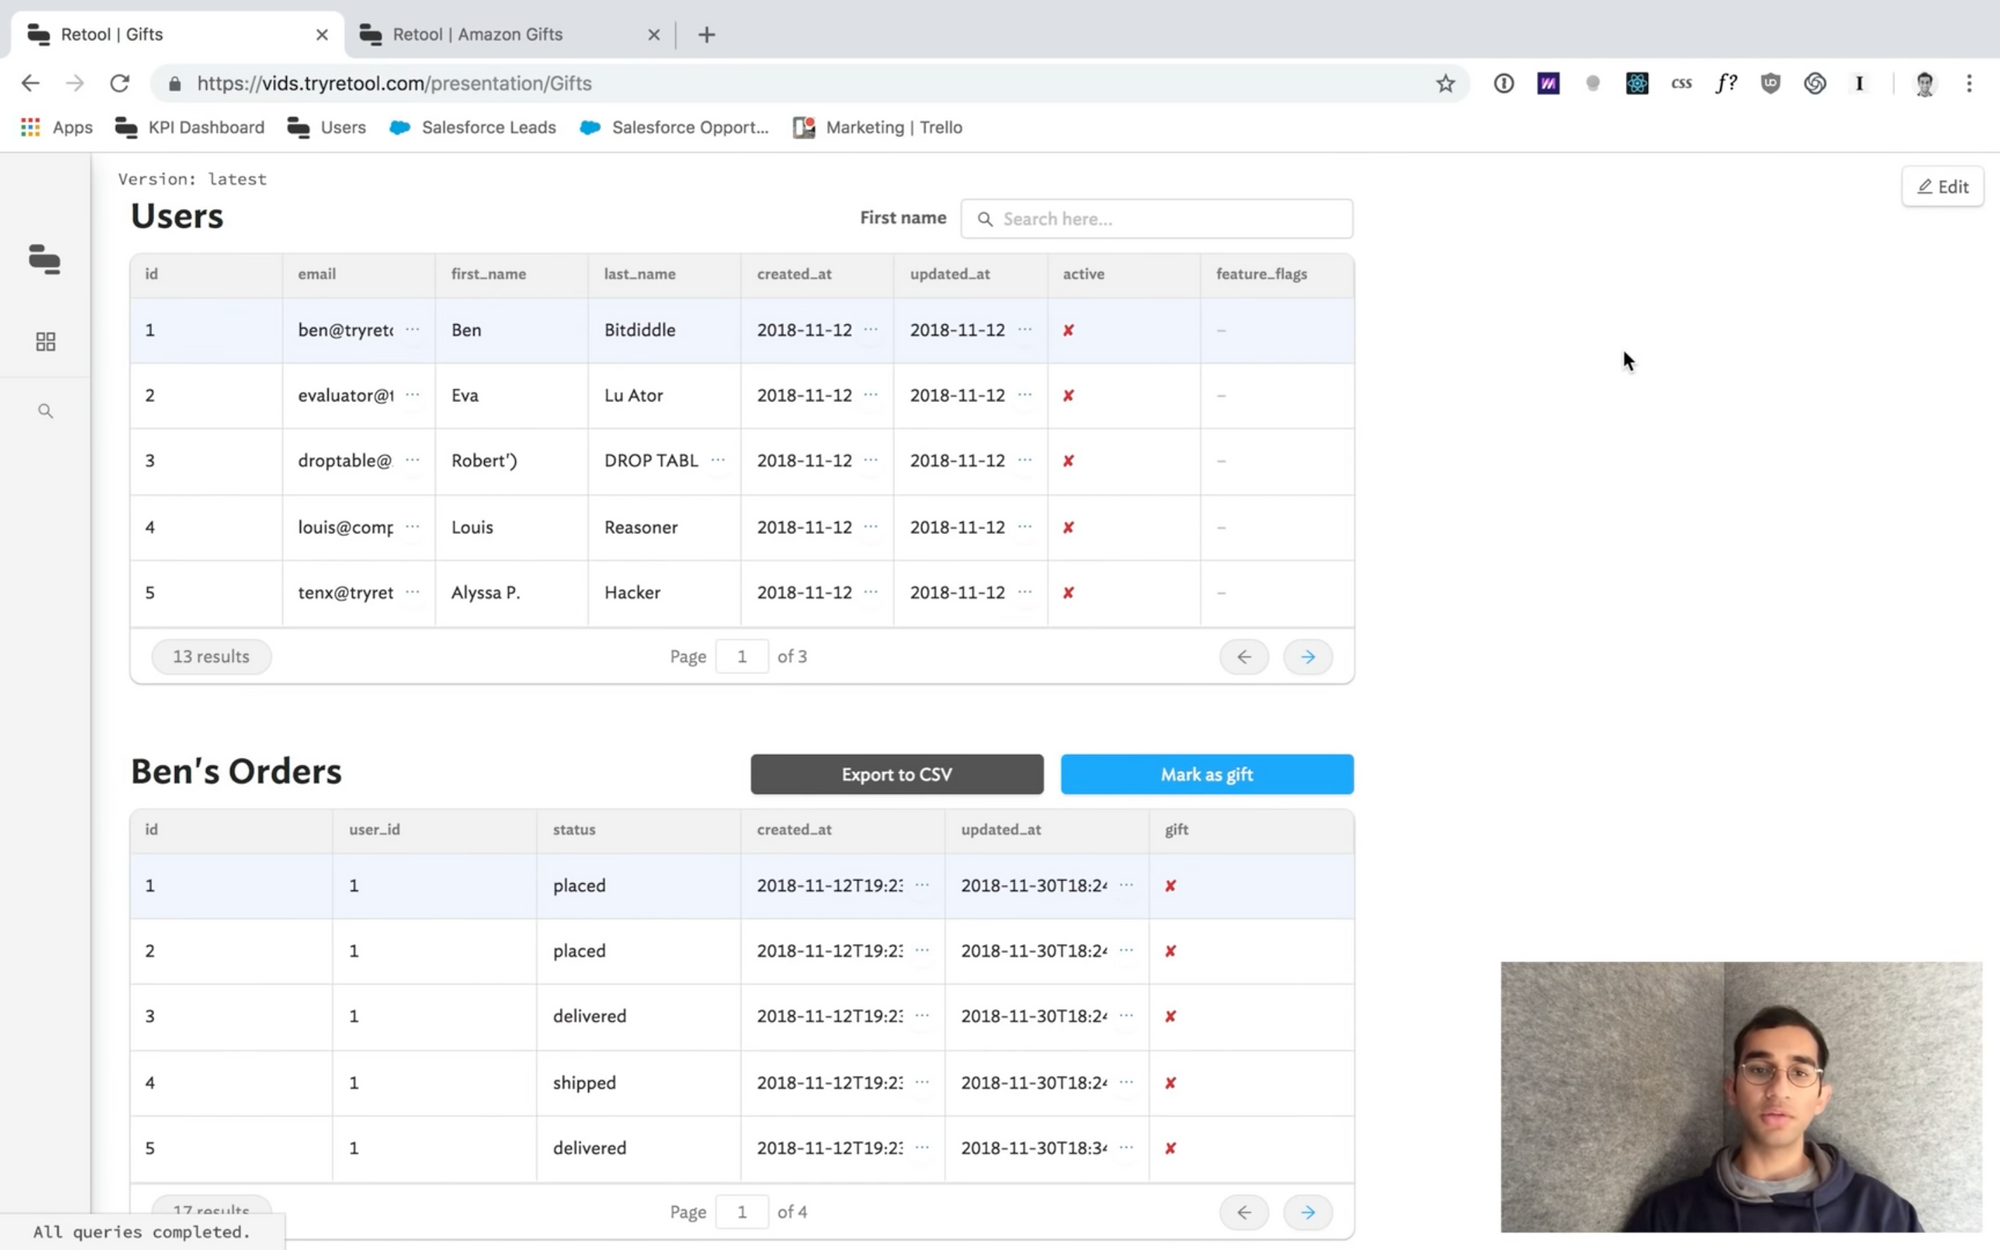Open the React DevTools extension icon
This screenshot has height=1250, width=2000.
click(x=1637, y=84)
